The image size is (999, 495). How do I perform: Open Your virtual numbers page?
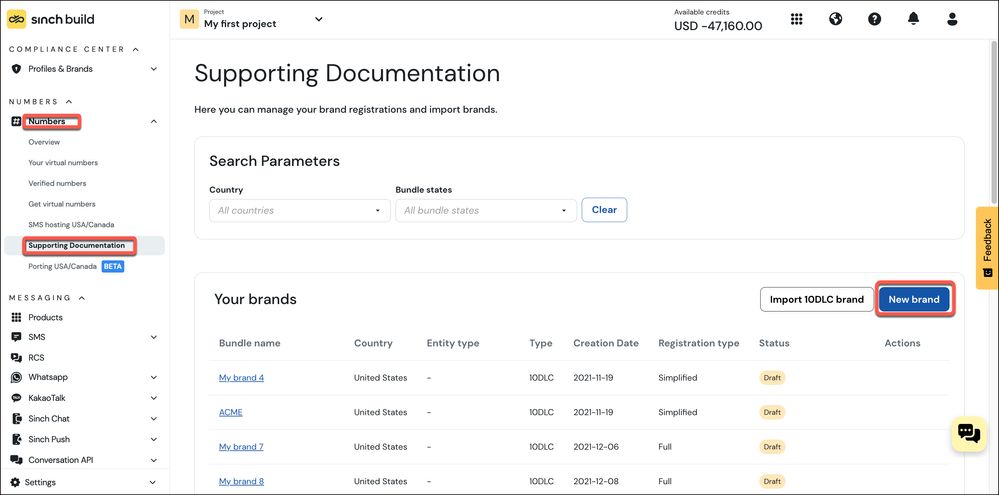point(63,162)
